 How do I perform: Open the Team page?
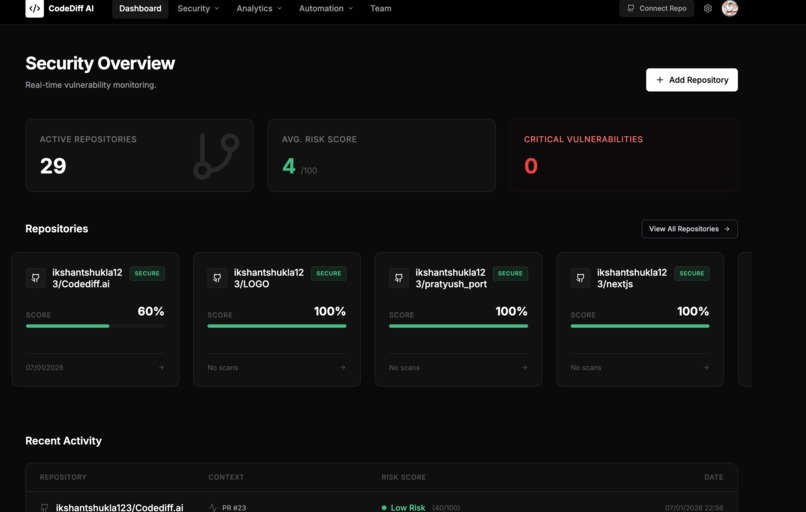pos(381,8)
